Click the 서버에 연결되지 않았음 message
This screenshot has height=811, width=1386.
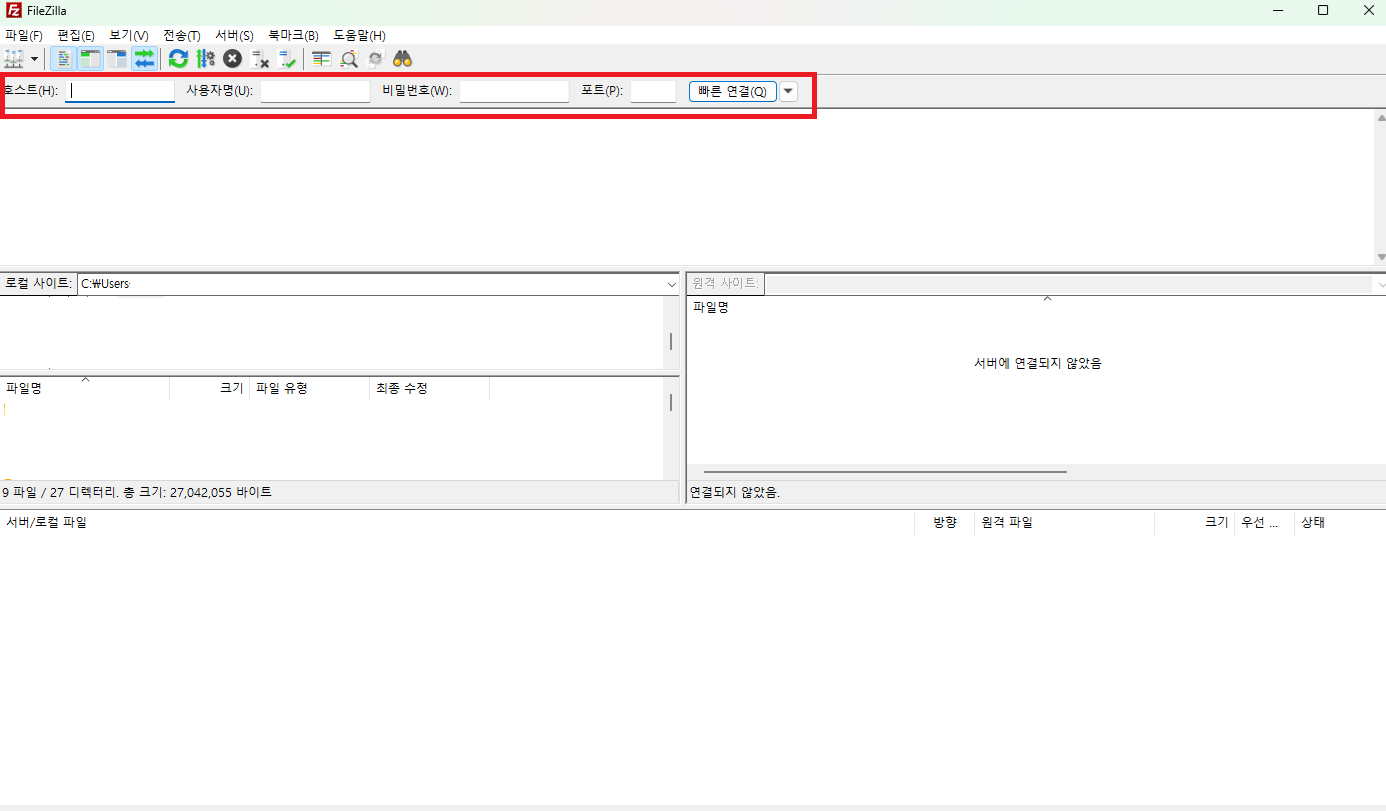[1037, 363]
